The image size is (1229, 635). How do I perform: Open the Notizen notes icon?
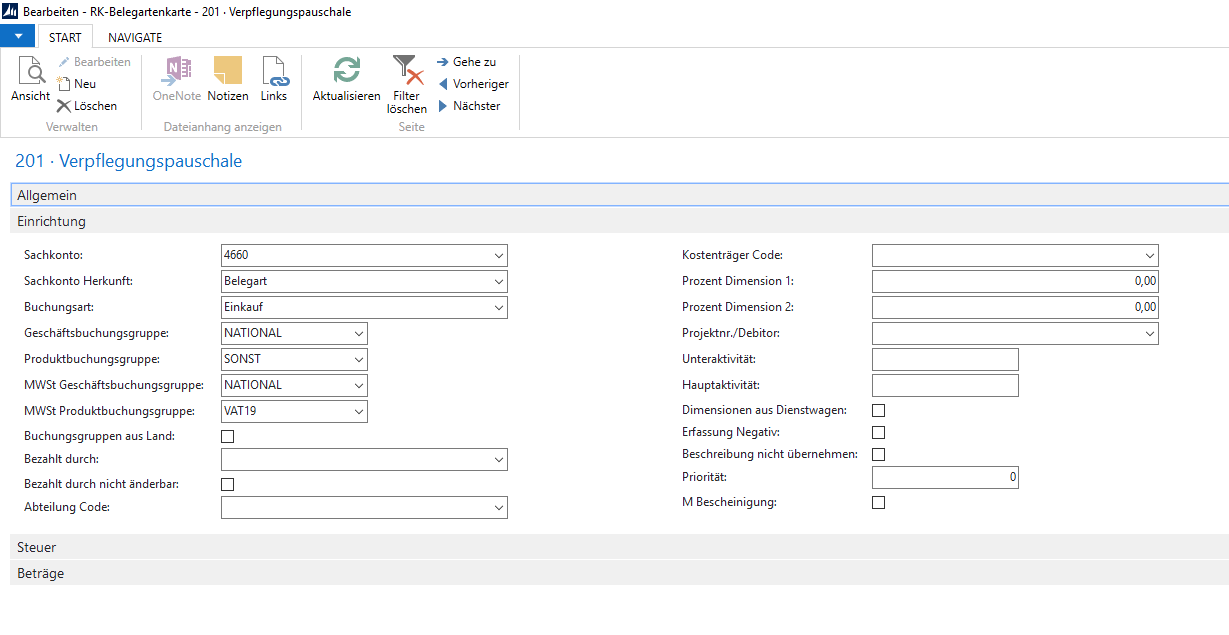click(228, 73)
